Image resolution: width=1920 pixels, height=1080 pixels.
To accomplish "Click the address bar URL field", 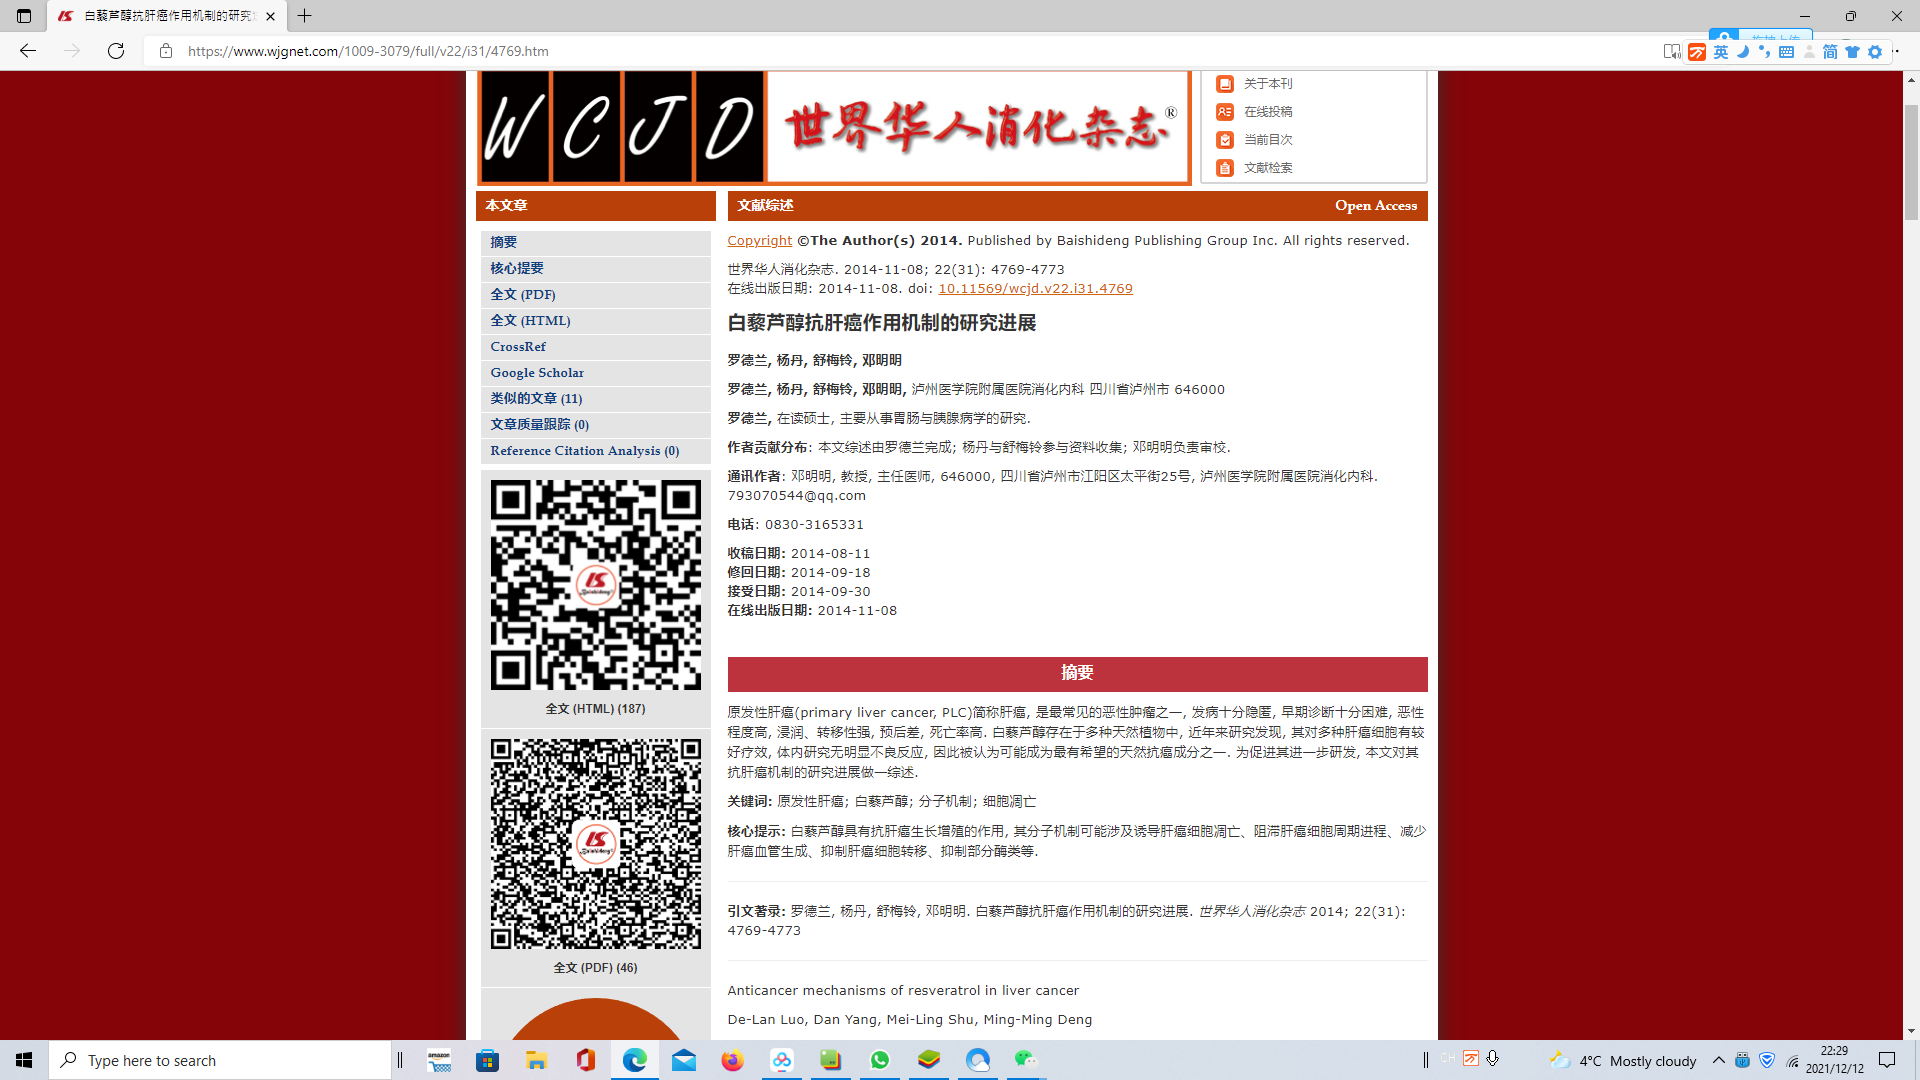I will 900,51.
